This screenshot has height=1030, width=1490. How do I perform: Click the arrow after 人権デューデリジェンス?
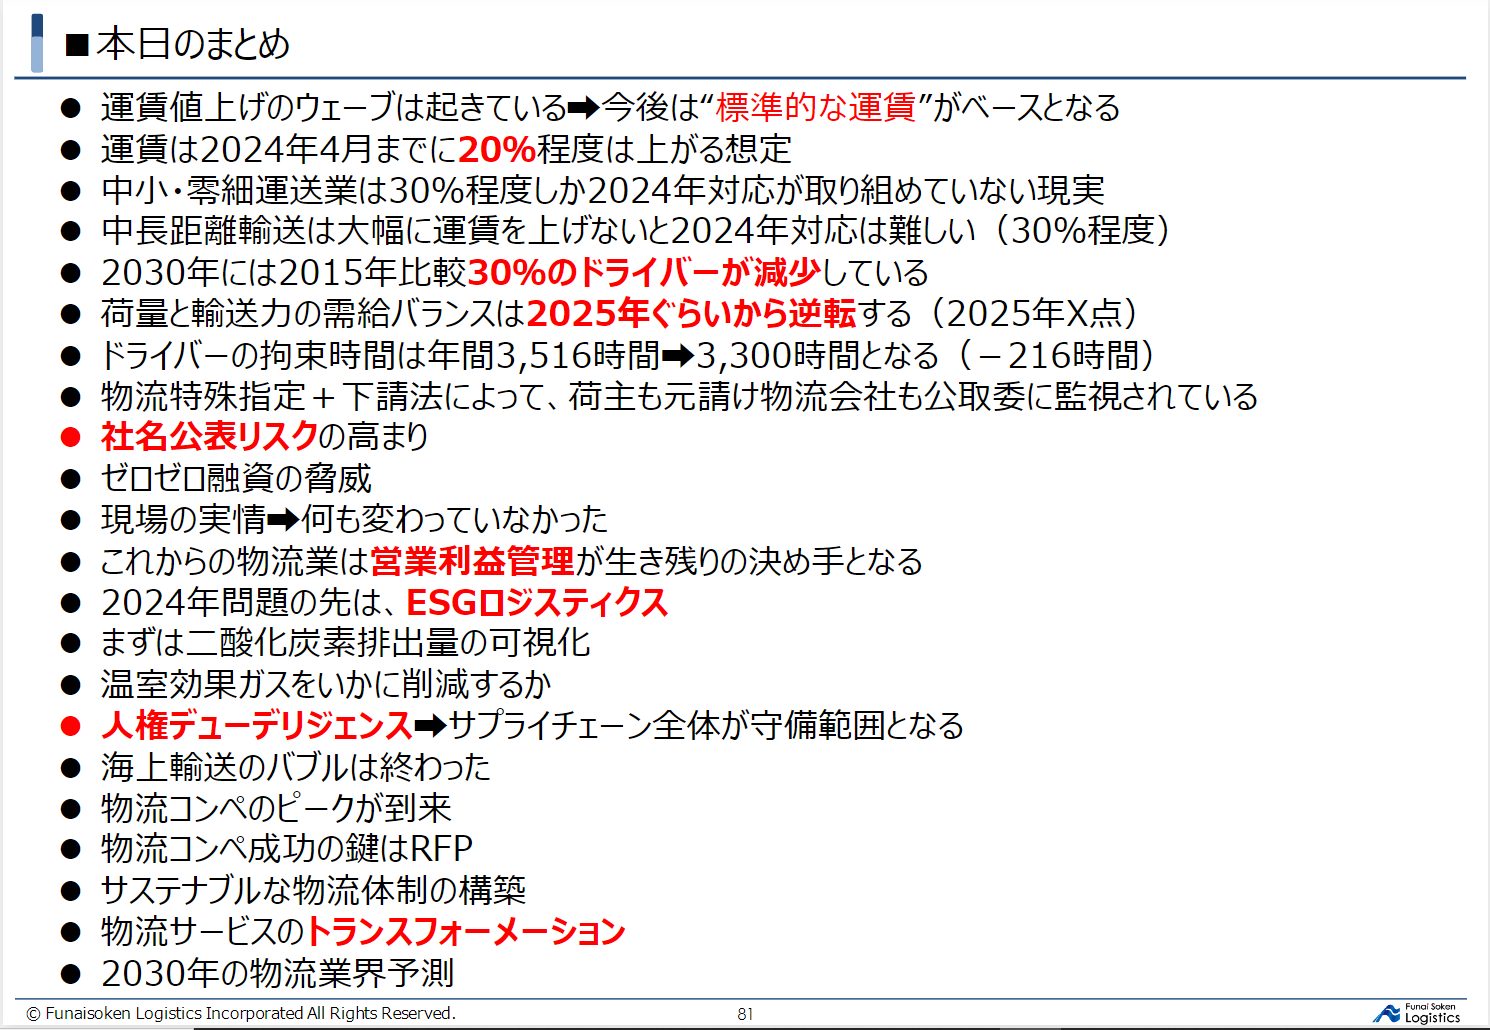coord(430,725)
